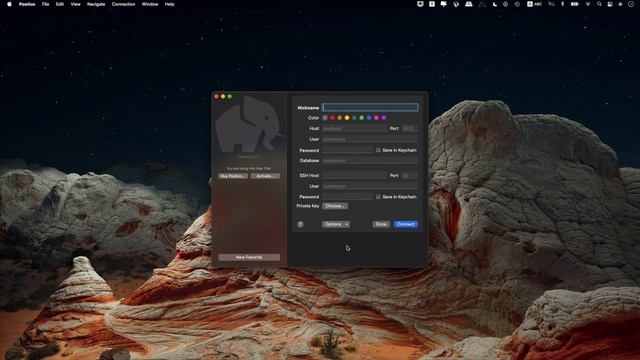Click the database Password field

coord(348,150)
